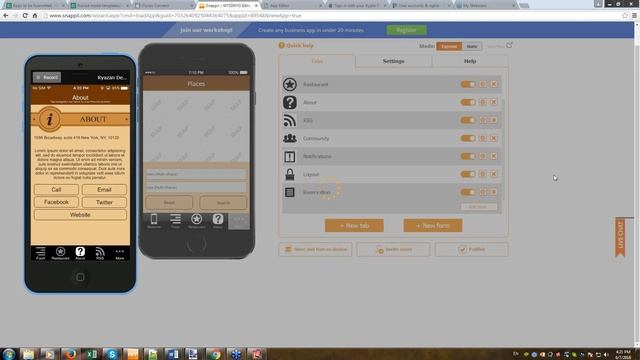Switch to the Help panel tab
The height and width of the screenshot is (360, 640).
click(470, 61)
